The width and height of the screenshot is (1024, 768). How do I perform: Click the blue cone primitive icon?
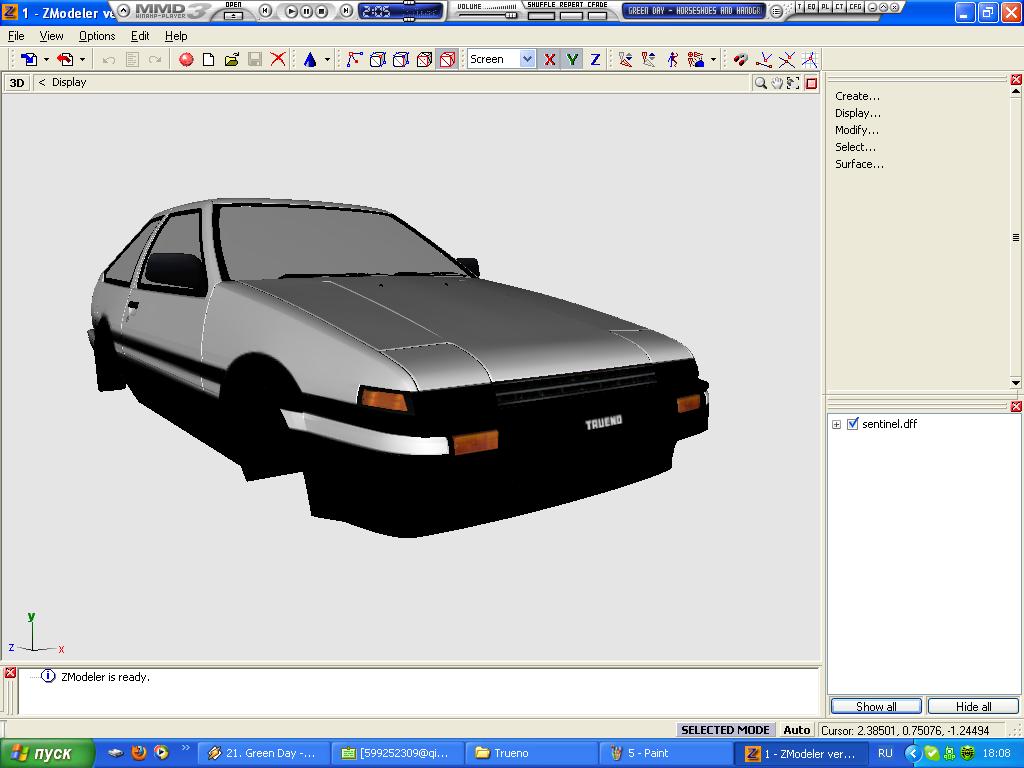[x=310, y=60]
